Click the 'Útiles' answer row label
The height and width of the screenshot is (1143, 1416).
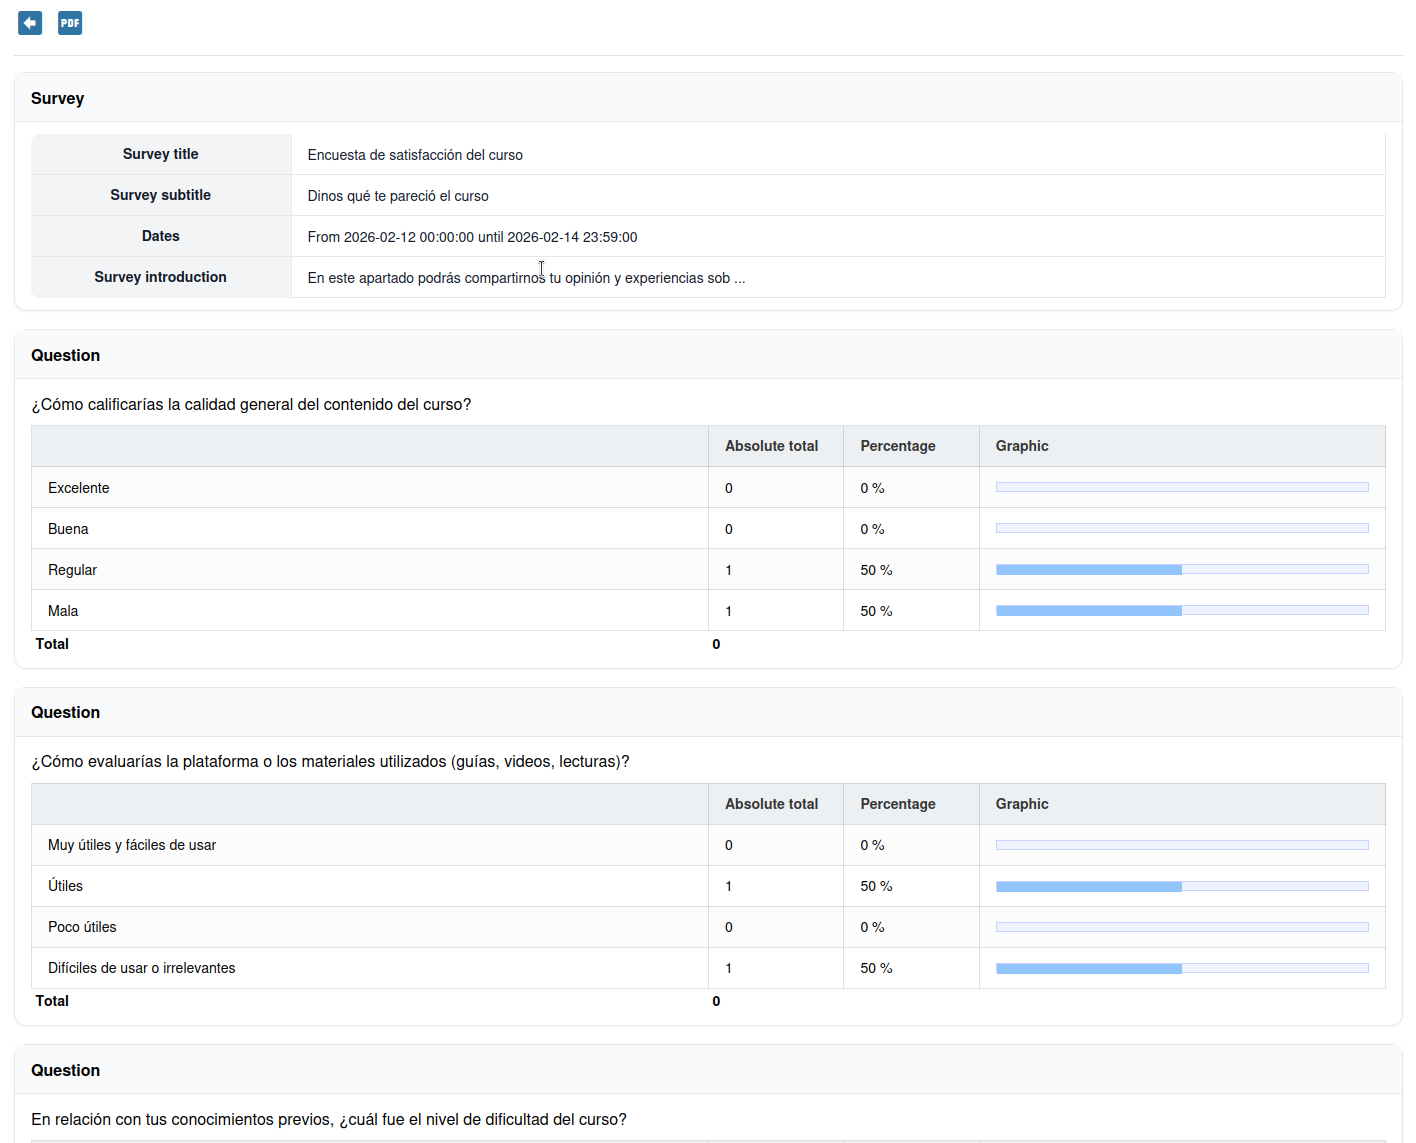[x=65, y=886]
